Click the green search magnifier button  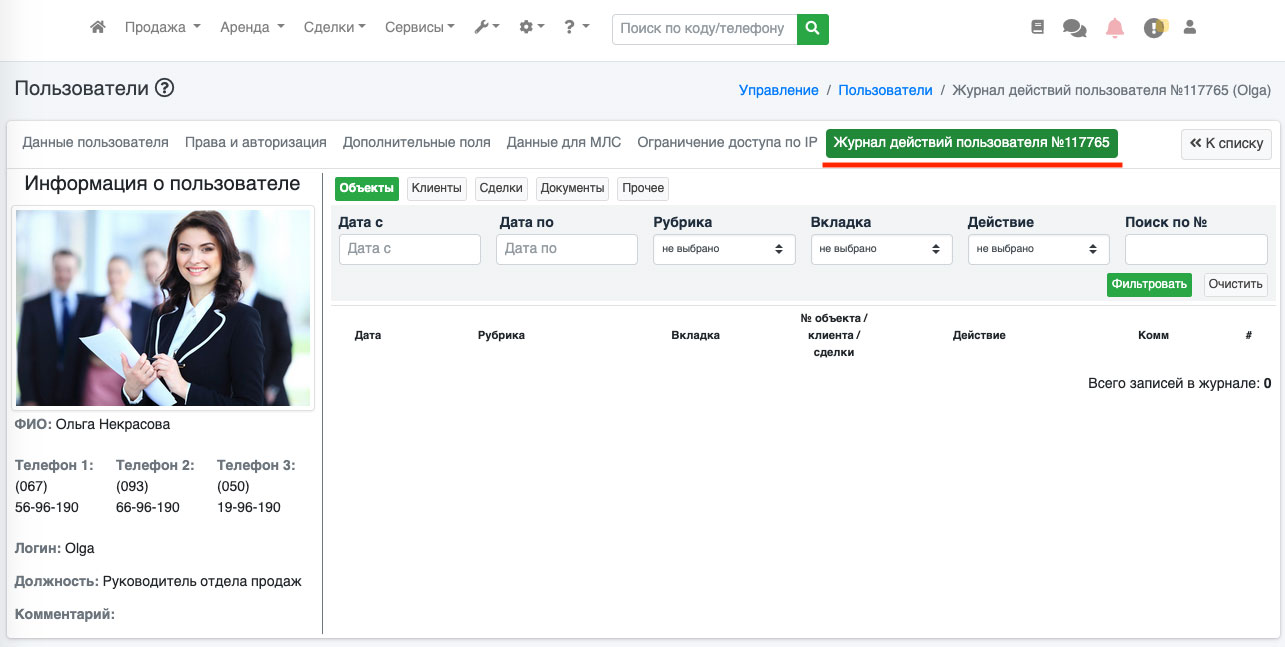point(813,28)
